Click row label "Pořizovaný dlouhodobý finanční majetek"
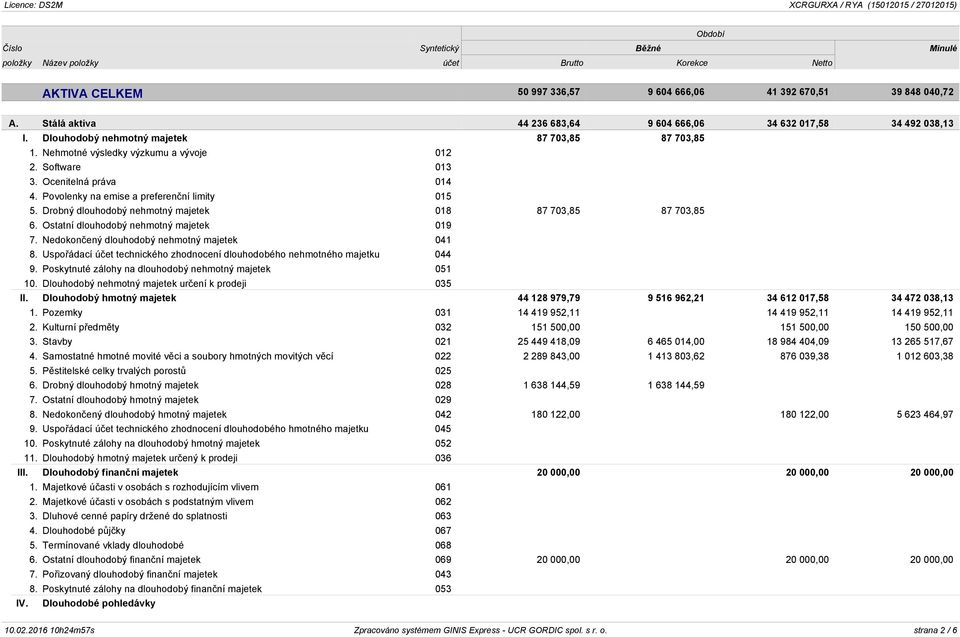Image resolution: width=960 pixels, height=637 pixels. coord(130,575)
